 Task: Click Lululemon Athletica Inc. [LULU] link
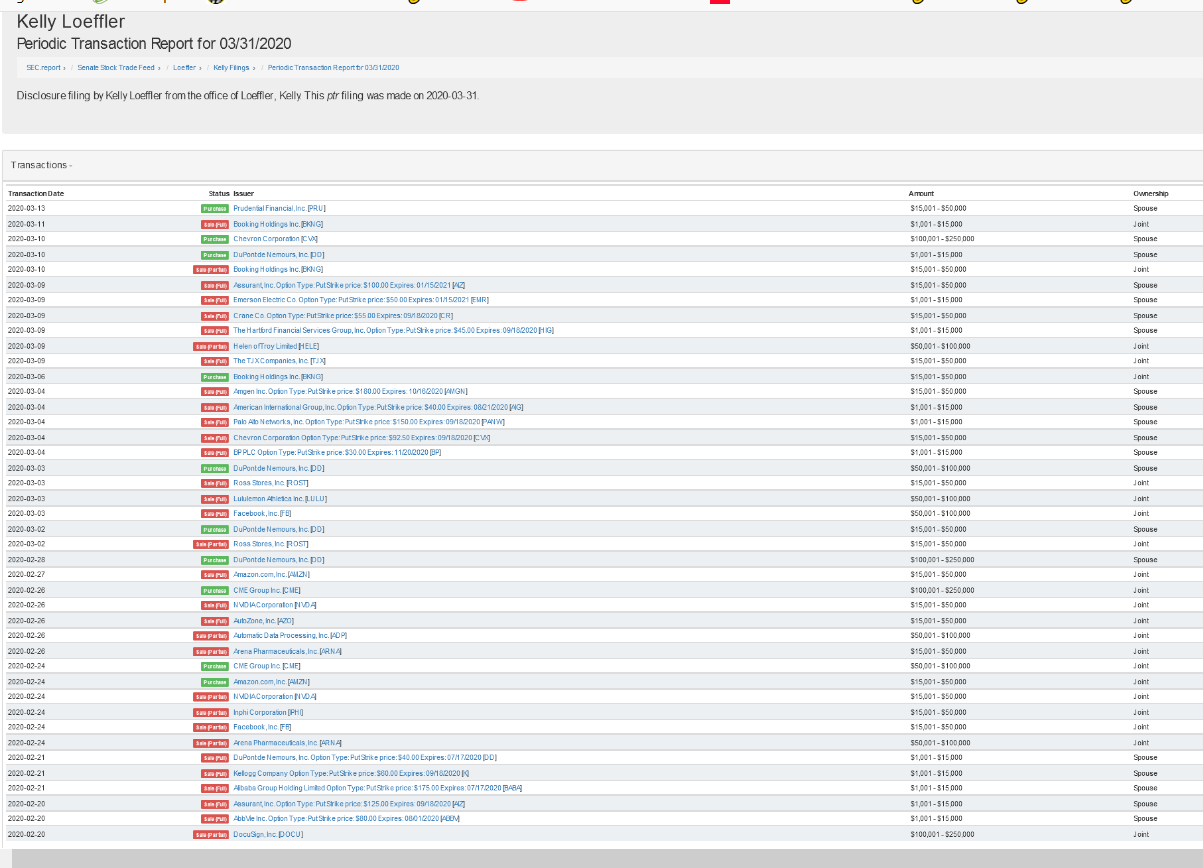280,498
